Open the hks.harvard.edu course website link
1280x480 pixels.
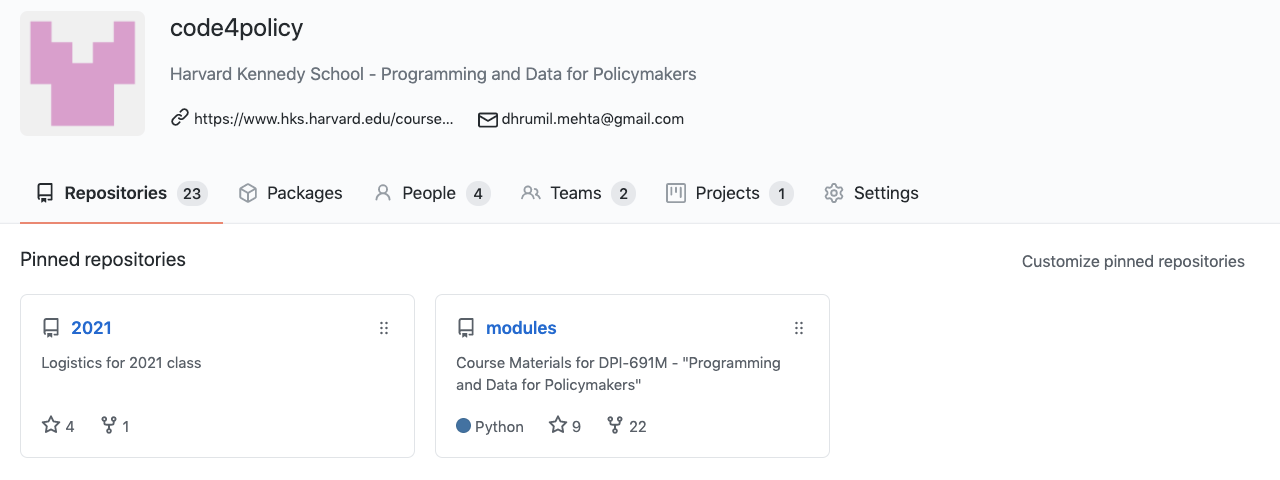click(x=323, y=118)
